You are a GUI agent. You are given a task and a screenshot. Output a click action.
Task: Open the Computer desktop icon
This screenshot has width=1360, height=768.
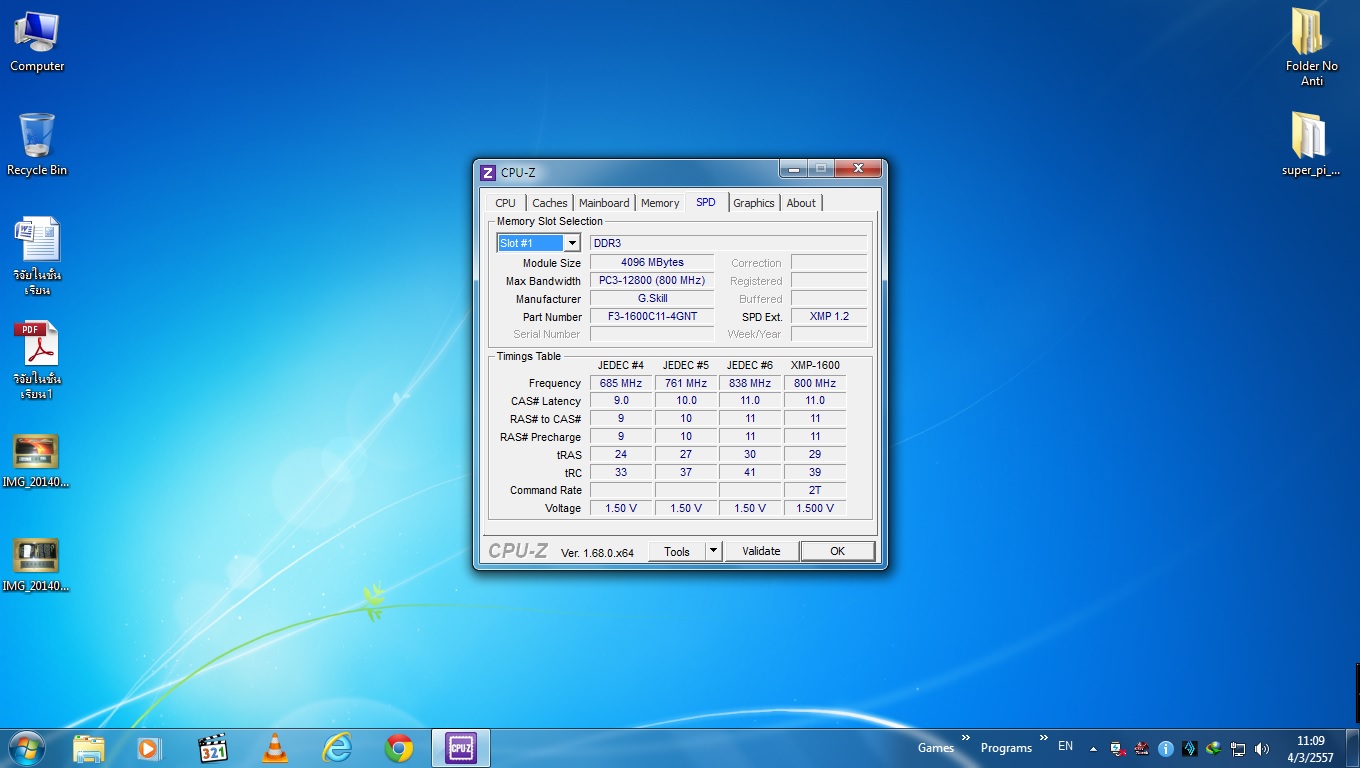pos(37,41)
